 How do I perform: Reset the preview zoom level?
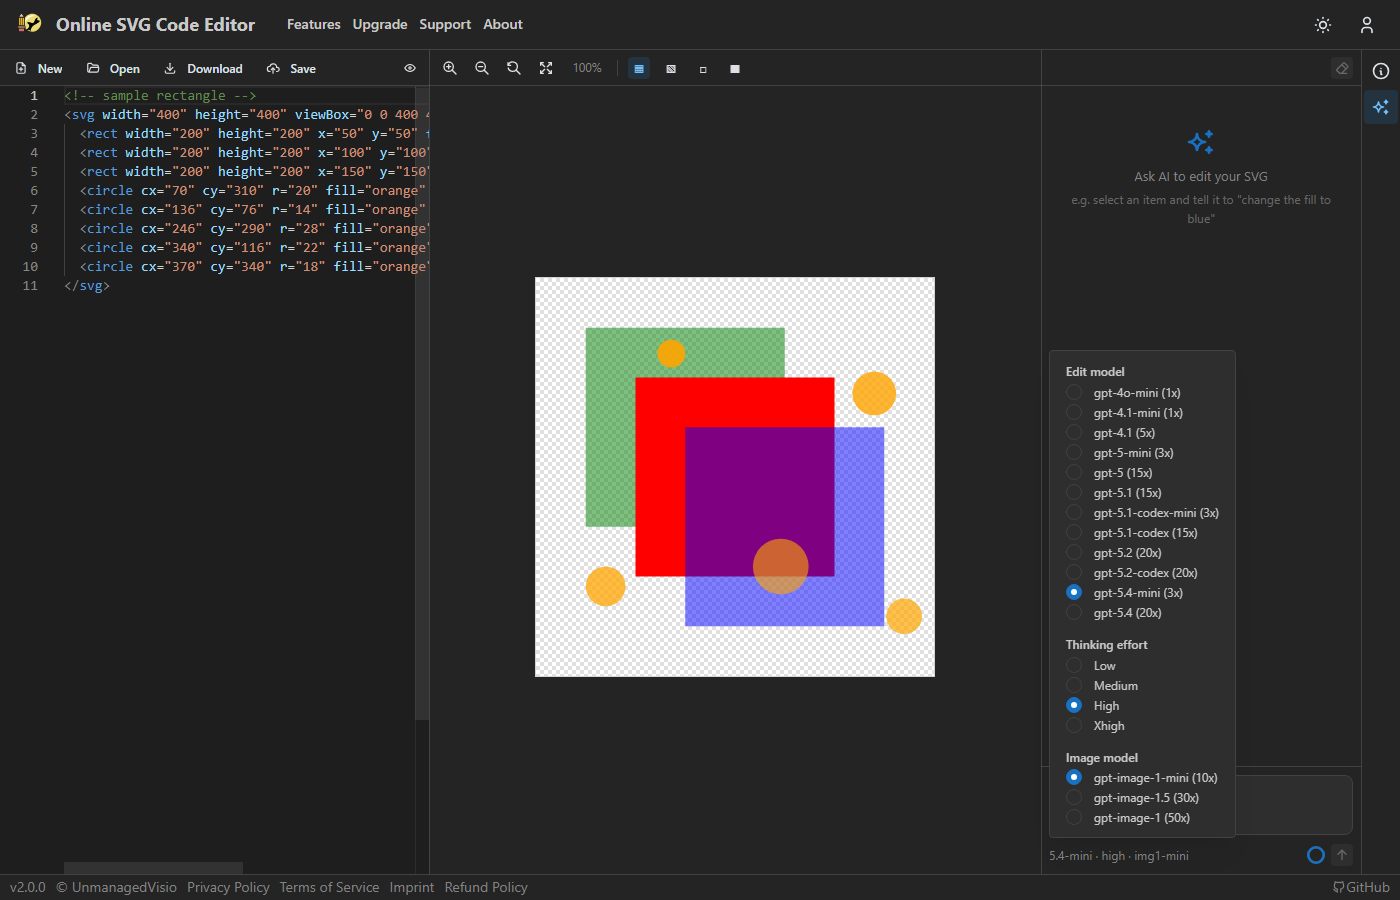[x=514, y=68]
